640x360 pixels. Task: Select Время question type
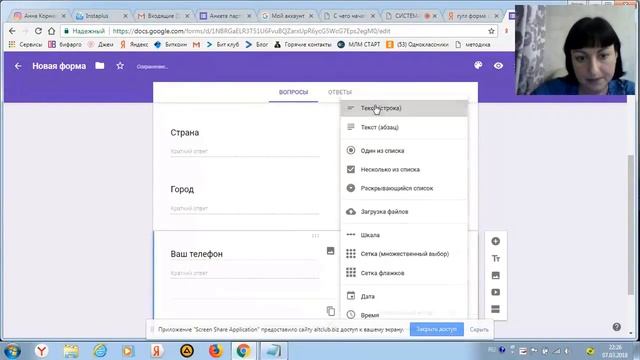(x=404, y=315)
